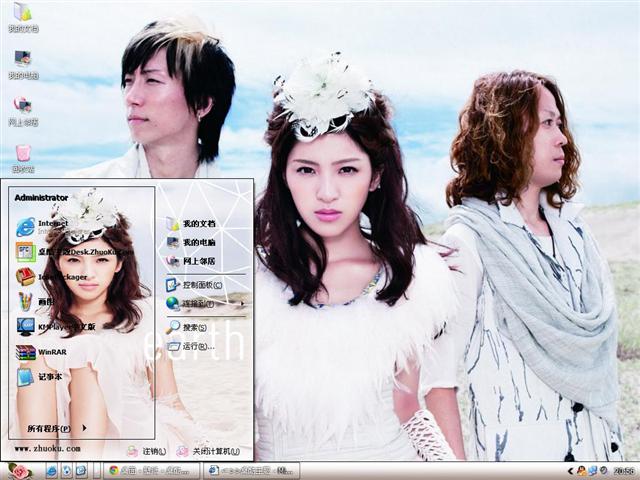Click the taskbar clock

point(624,471)
